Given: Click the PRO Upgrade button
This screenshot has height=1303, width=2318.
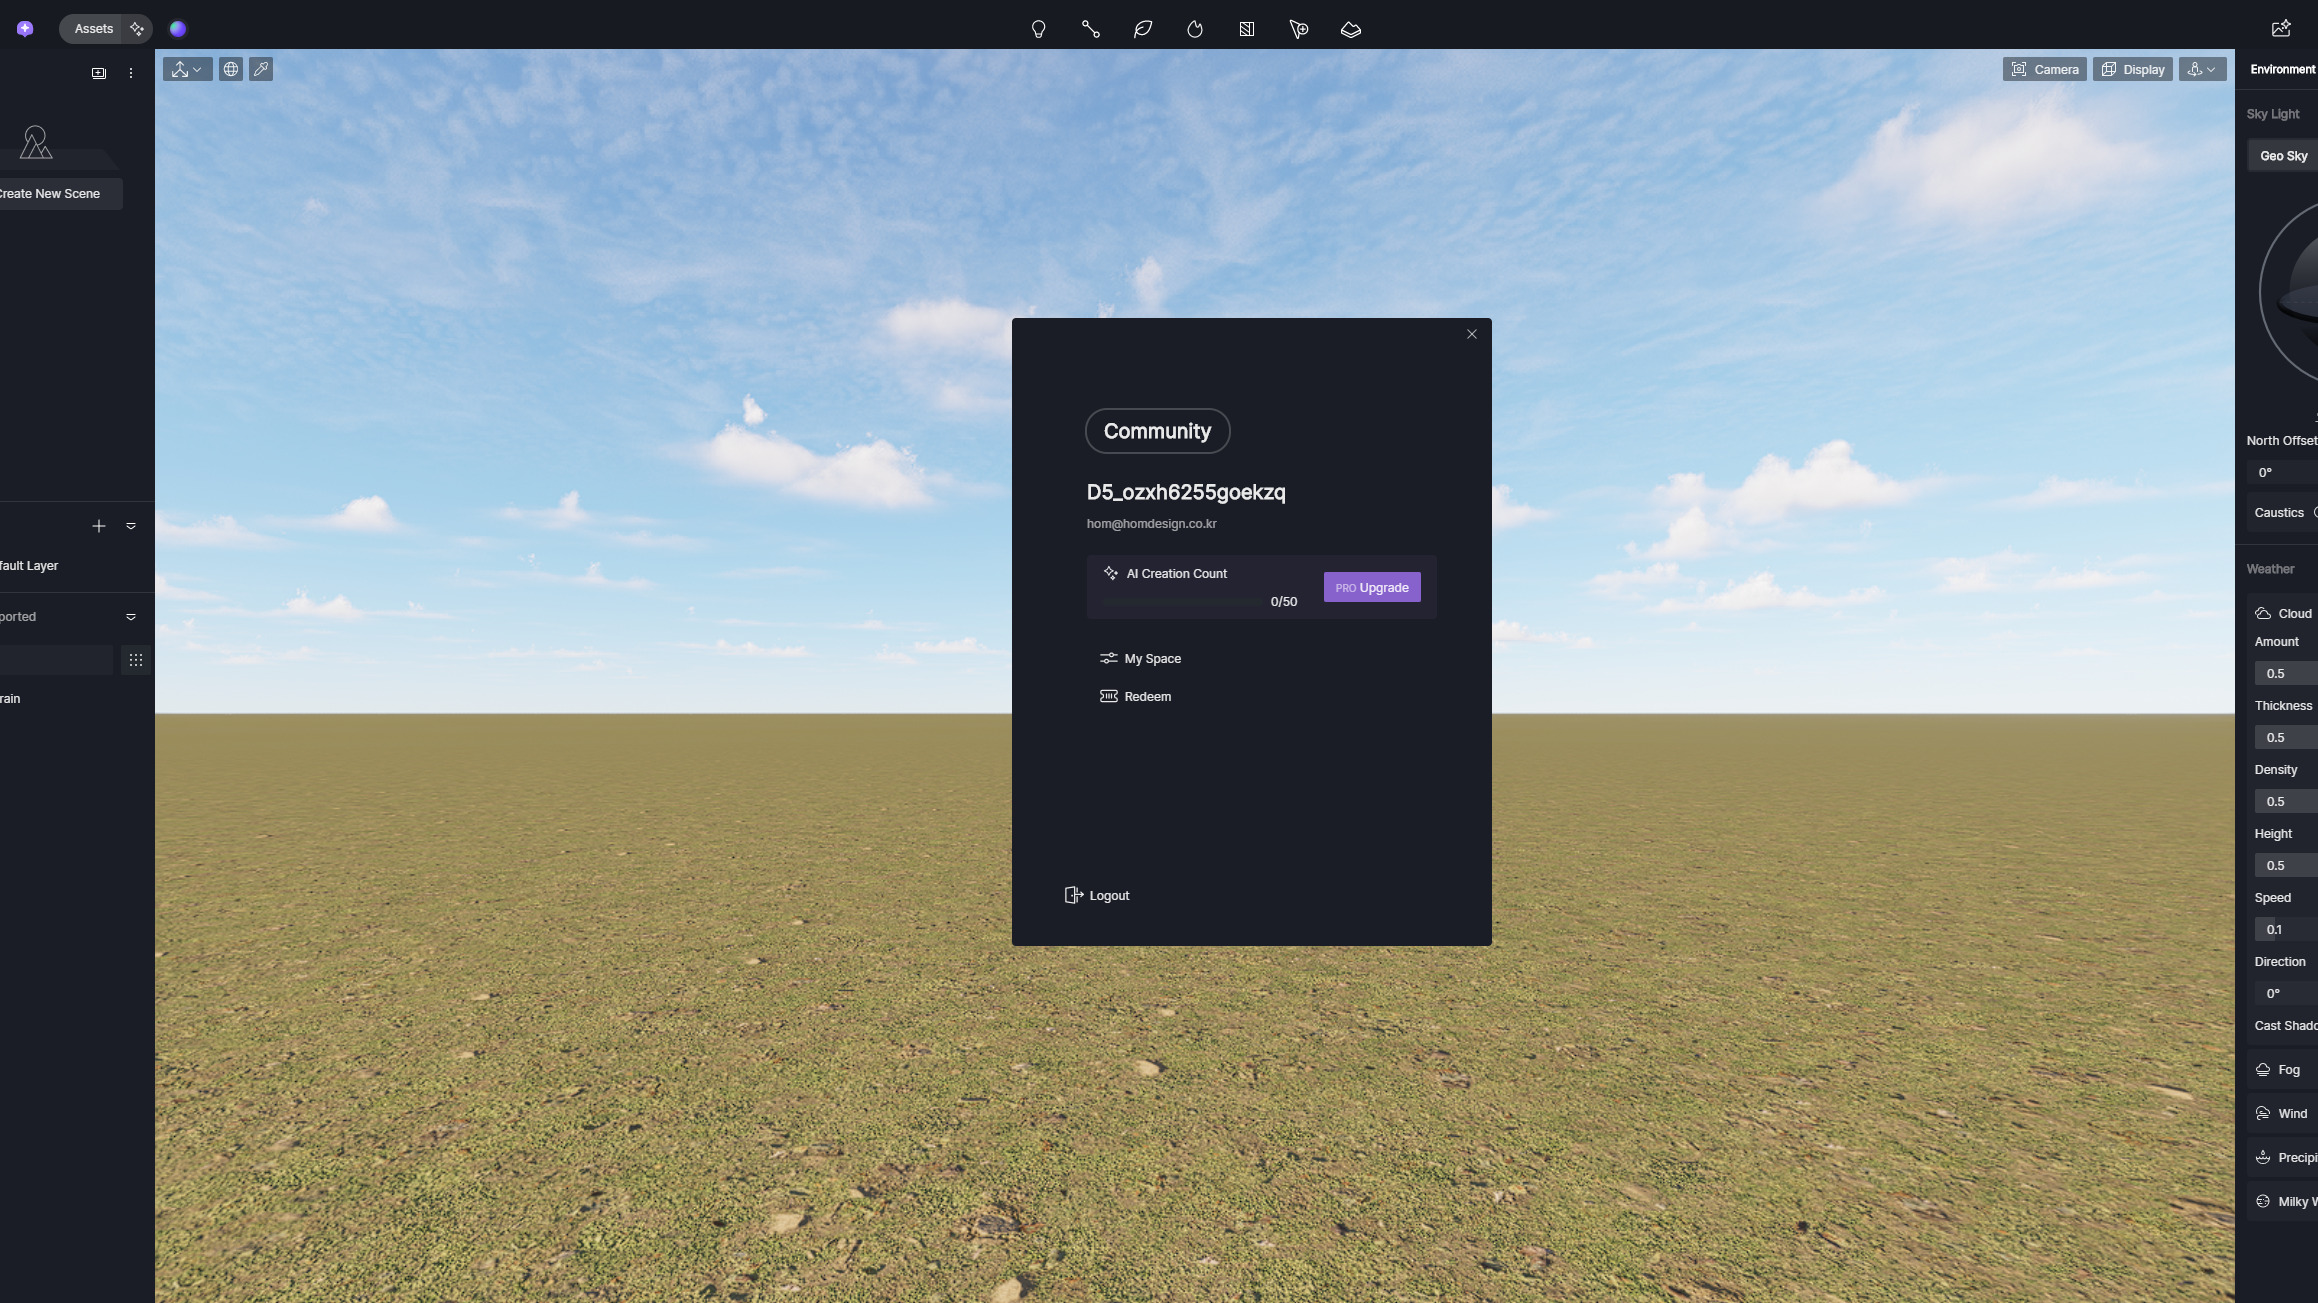Looking at the screenshot, I should (x=1371, y=587).
